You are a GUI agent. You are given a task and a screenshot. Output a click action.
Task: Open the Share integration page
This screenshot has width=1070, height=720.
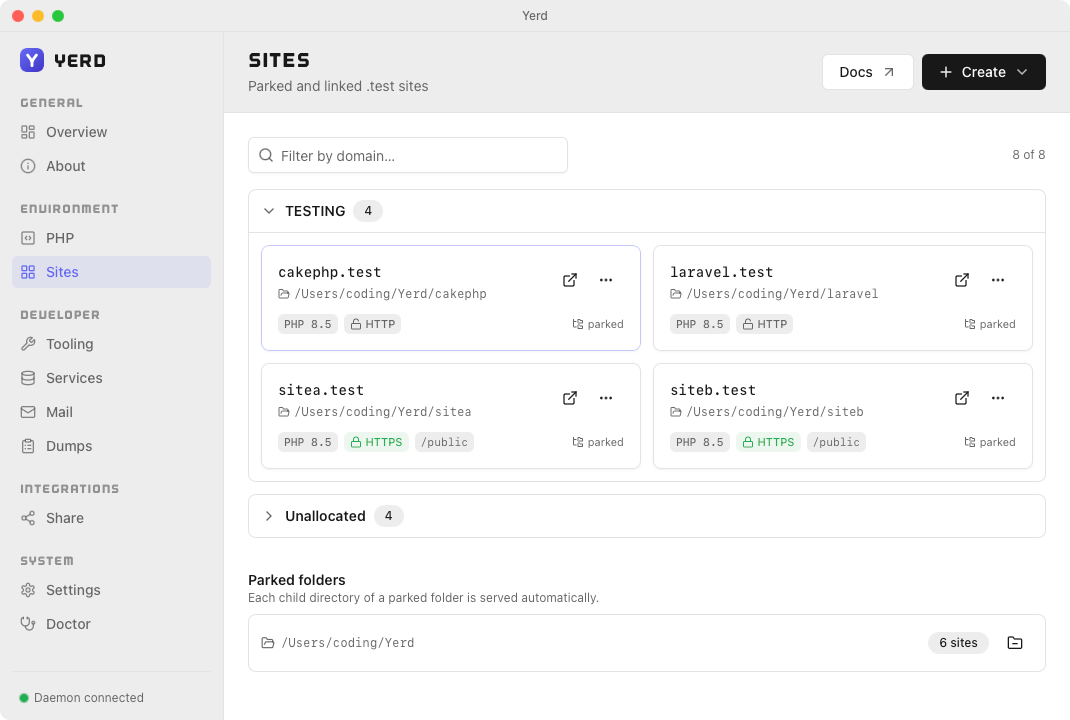coord(111,518)
